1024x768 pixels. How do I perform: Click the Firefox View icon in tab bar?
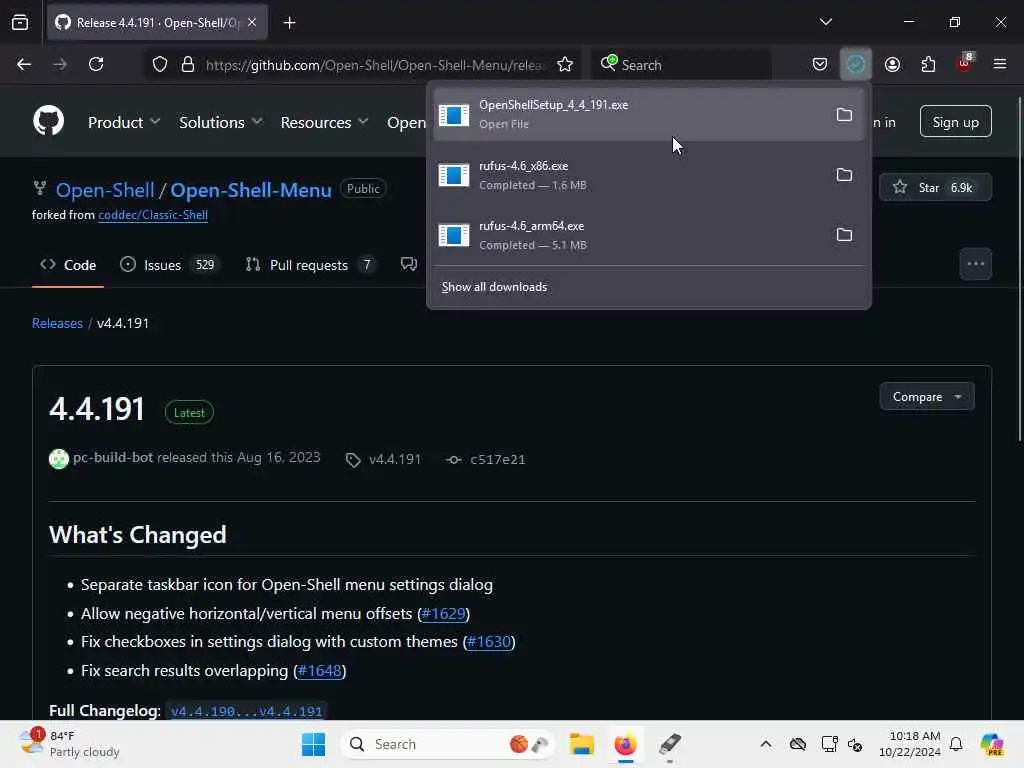(20, 22)
